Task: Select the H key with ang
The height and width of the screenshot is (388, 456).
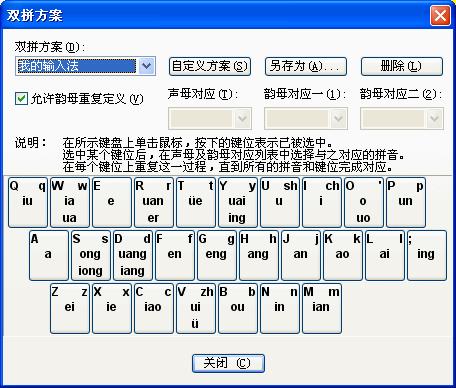Action: pos(259,255)
